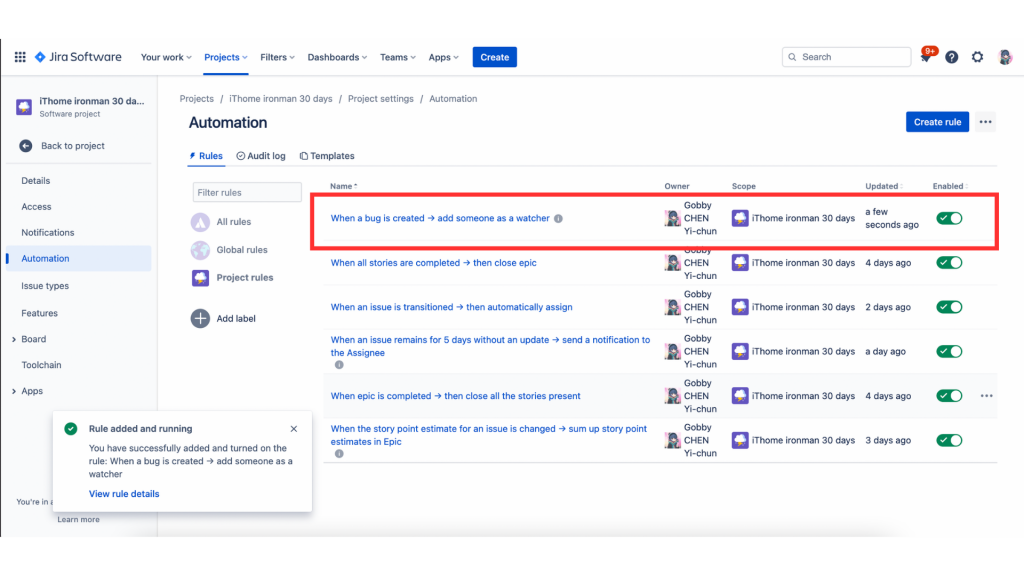This screenshot has height=576, width=1024.
Task: Open Details in project settings sidebar
Action: pos(36,181)
